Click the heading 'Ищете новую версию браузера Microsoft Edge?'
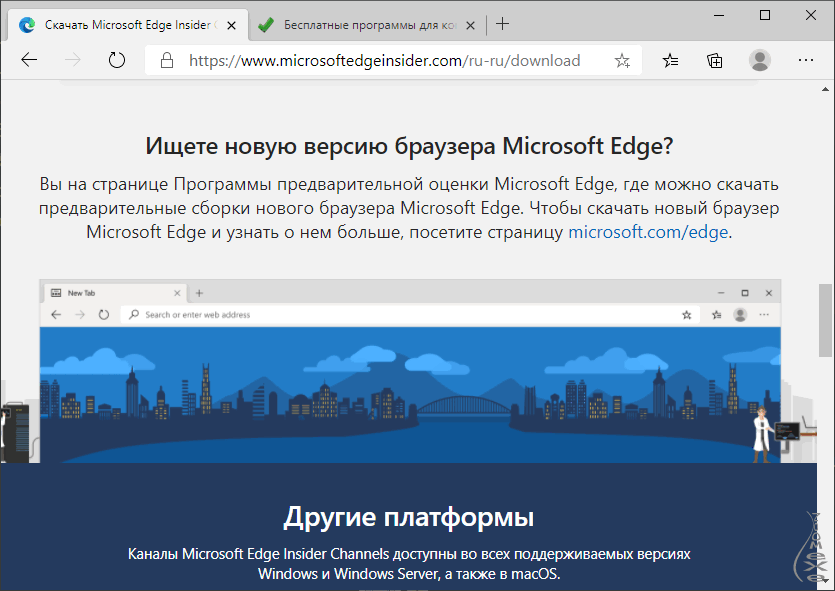This screenshot has height=591, width=835. [410, 146]
